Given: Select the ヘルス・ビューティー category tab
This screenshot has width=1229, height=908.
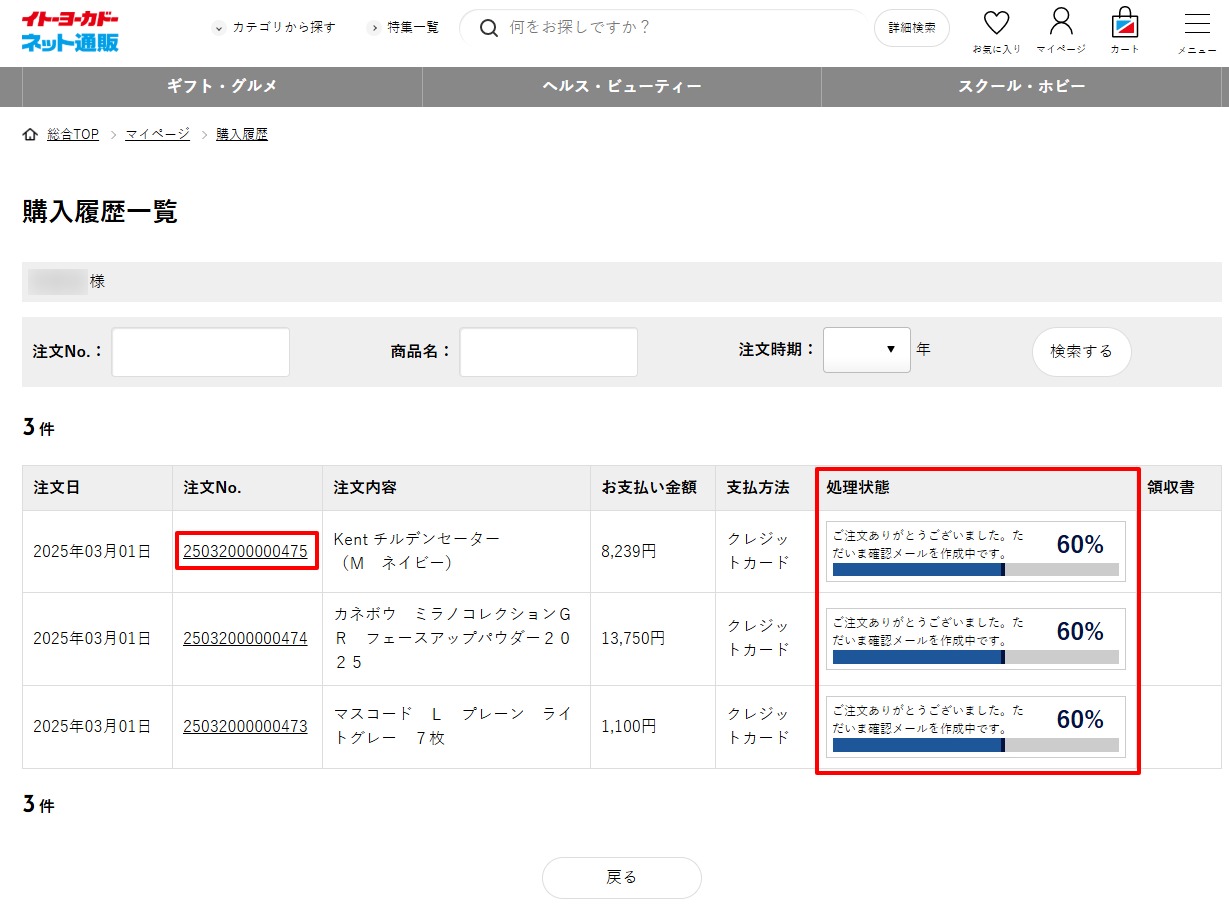Looking at the screenshot, I should coord(621,87).
